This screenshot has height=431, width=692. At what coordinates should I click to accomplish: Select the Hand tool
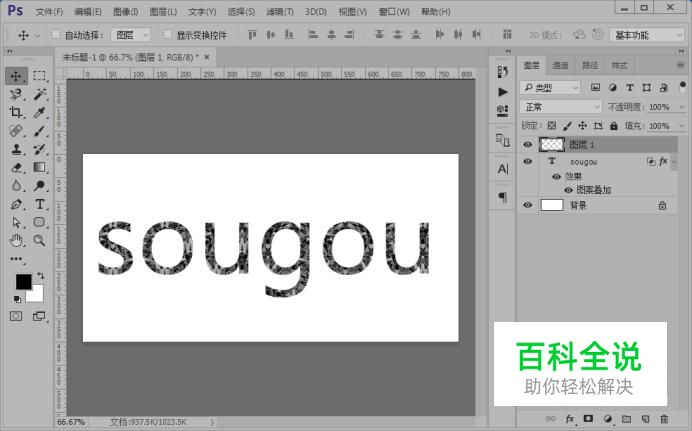[16, 240]
